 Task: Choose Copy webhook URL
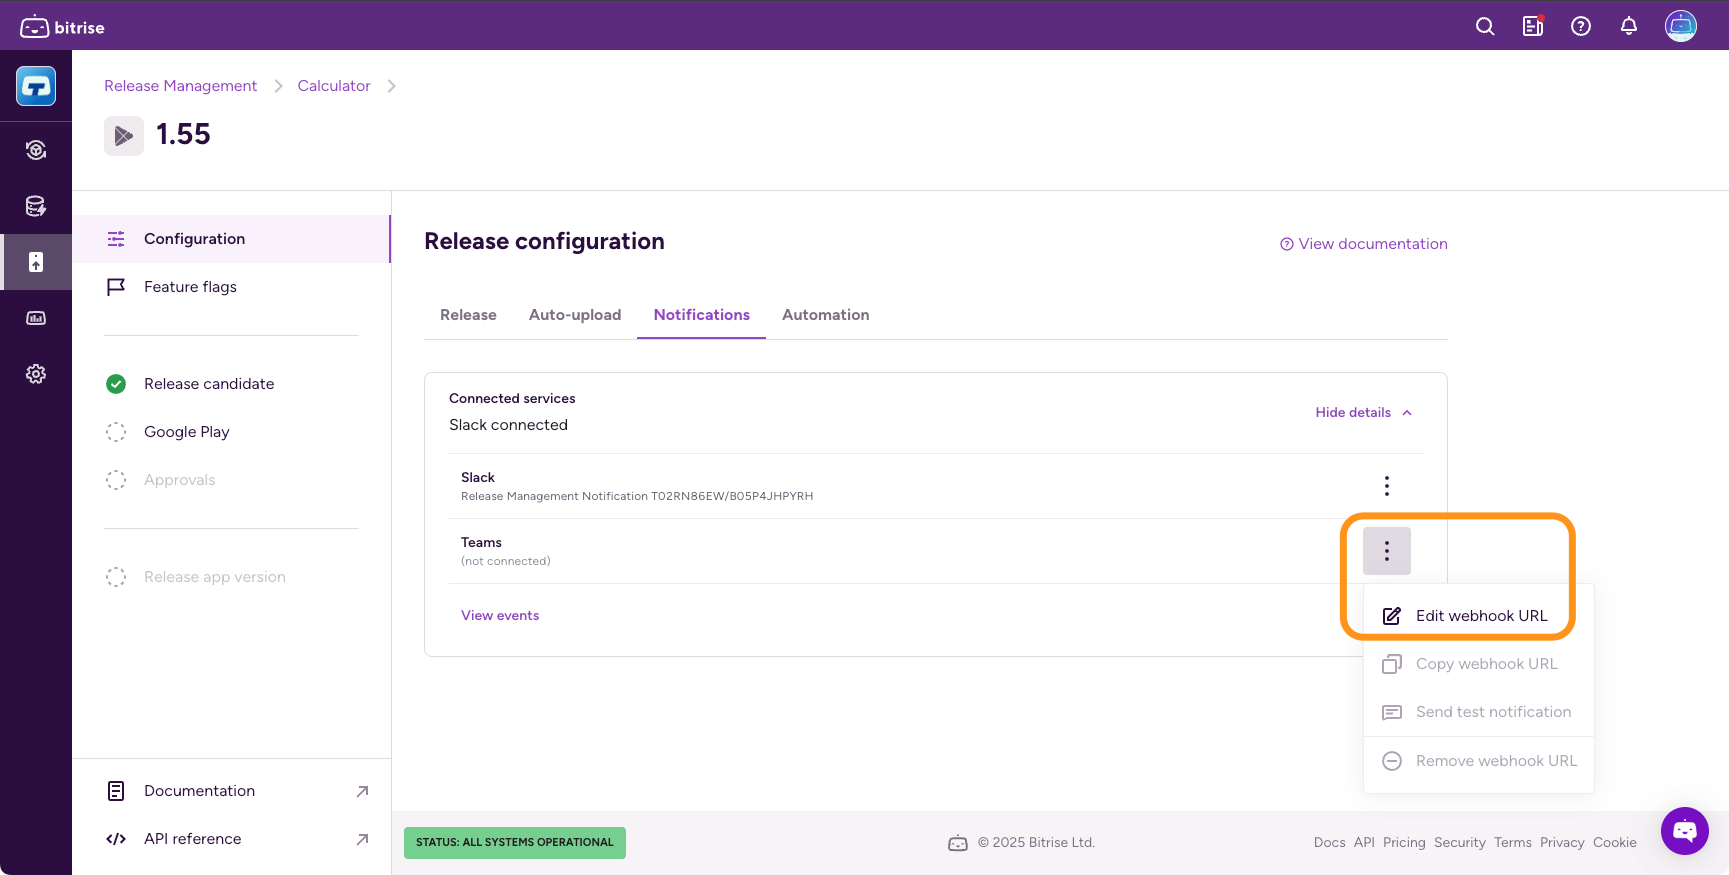click(x=1479, y=664)
